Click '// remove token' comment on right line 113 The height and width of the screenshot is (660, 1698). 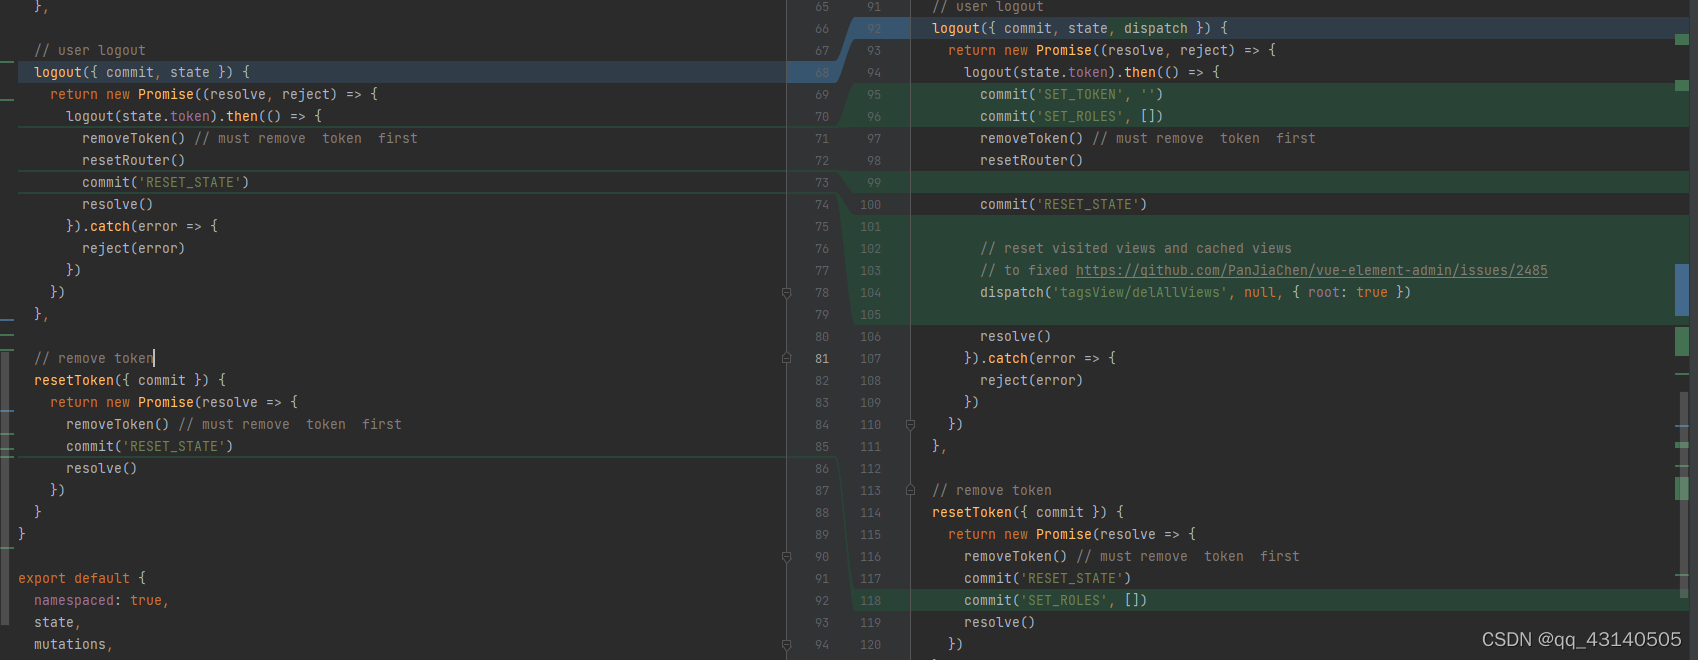click(992, 490)
